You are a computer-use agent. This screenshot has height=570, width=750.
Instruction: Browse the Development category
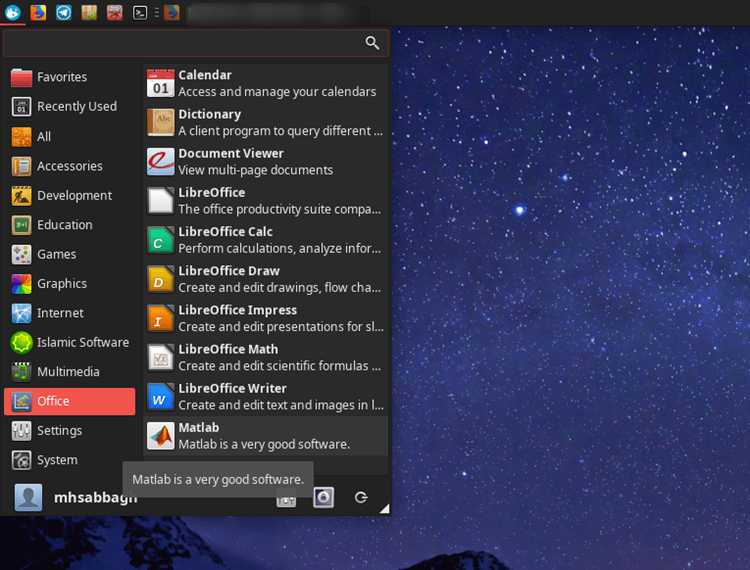[70, 195]
